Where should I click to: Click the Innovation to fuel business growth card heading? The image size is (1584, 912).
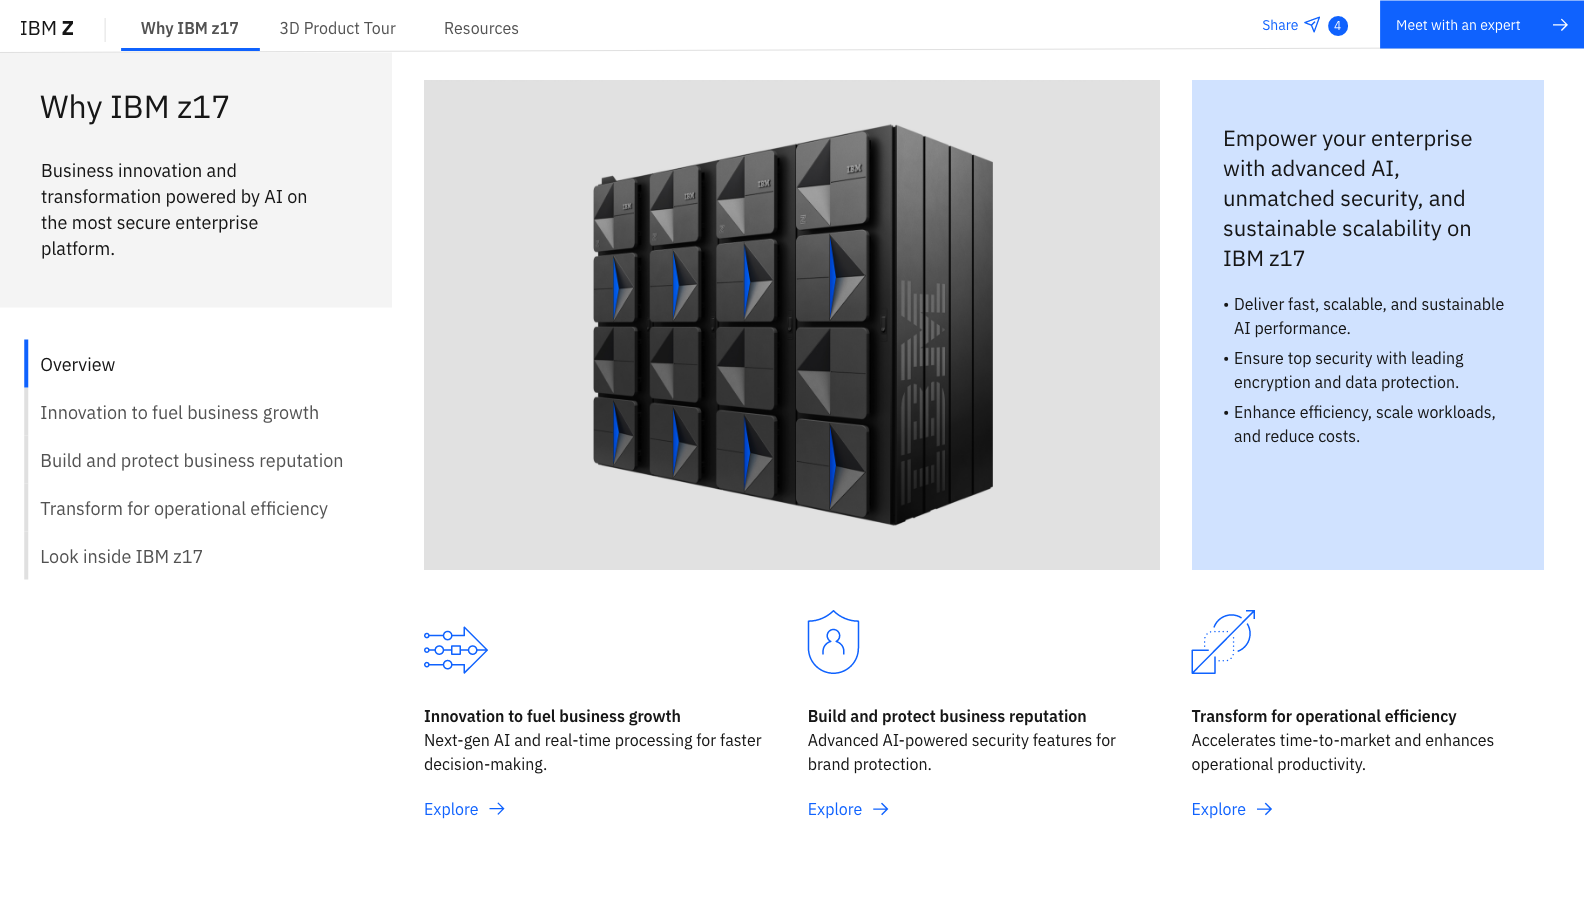point(552,716)
